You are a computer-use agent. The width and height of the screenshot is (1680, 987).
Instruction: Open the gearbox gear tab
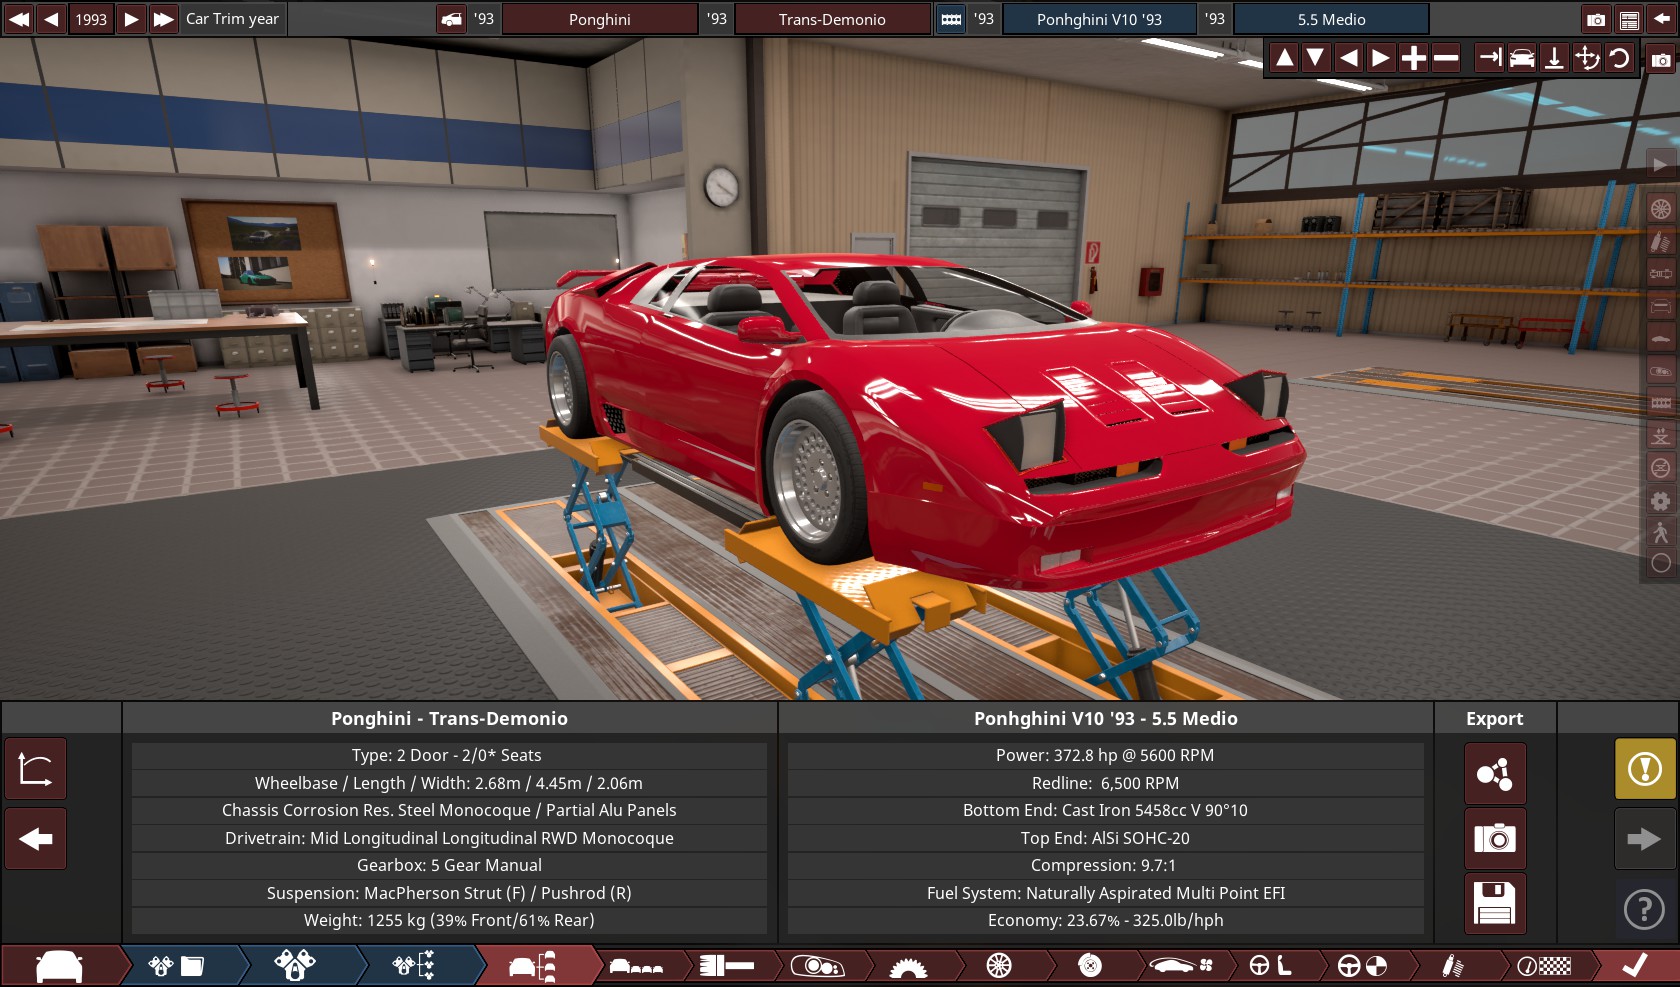click(908, 966)
